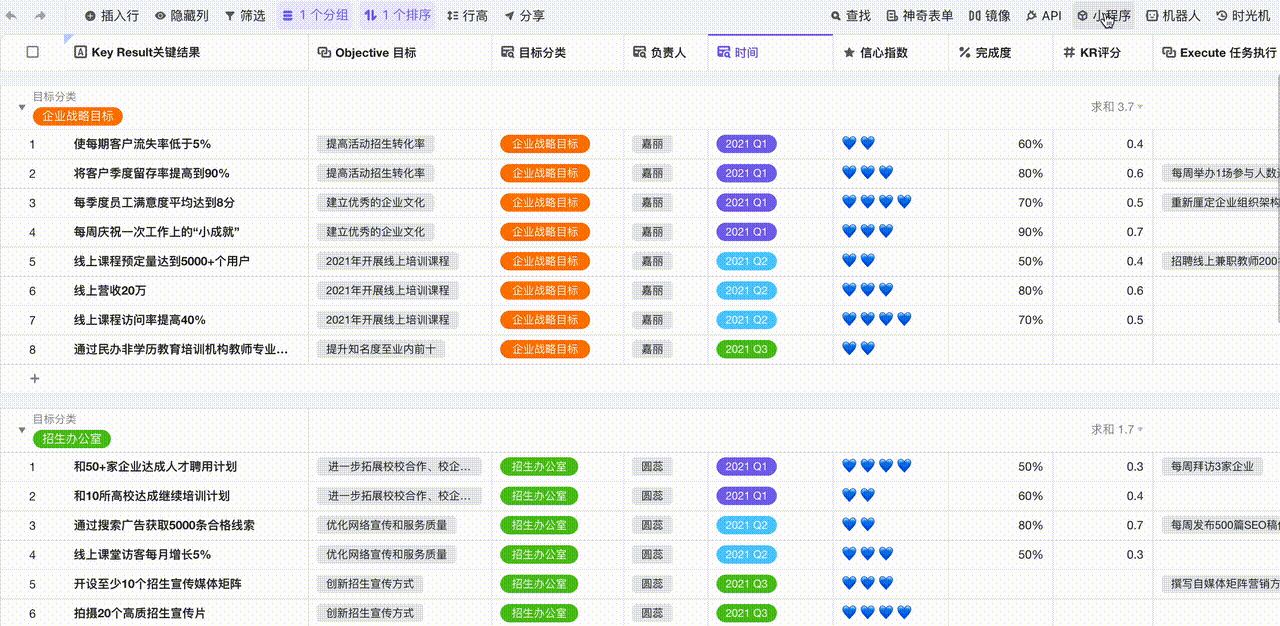Select the cell 线上课堂访客每月增长5%
The width and height of the screenshot is (1280, 626).
point(185,555)
